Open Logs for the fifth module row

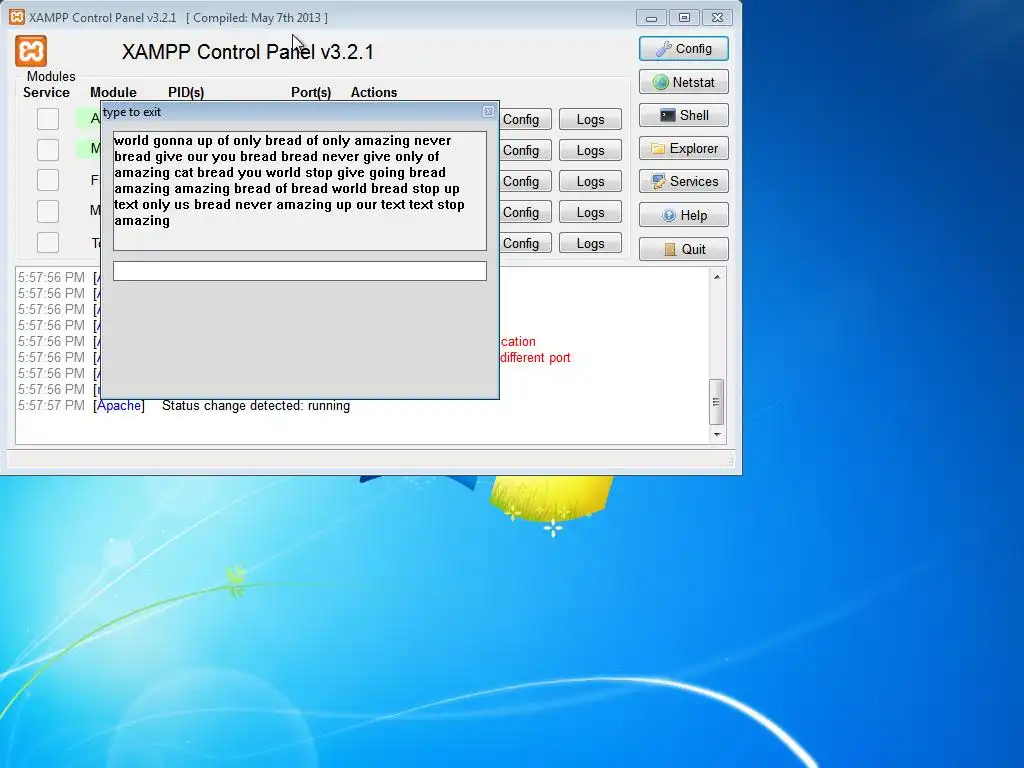(590, 243)
